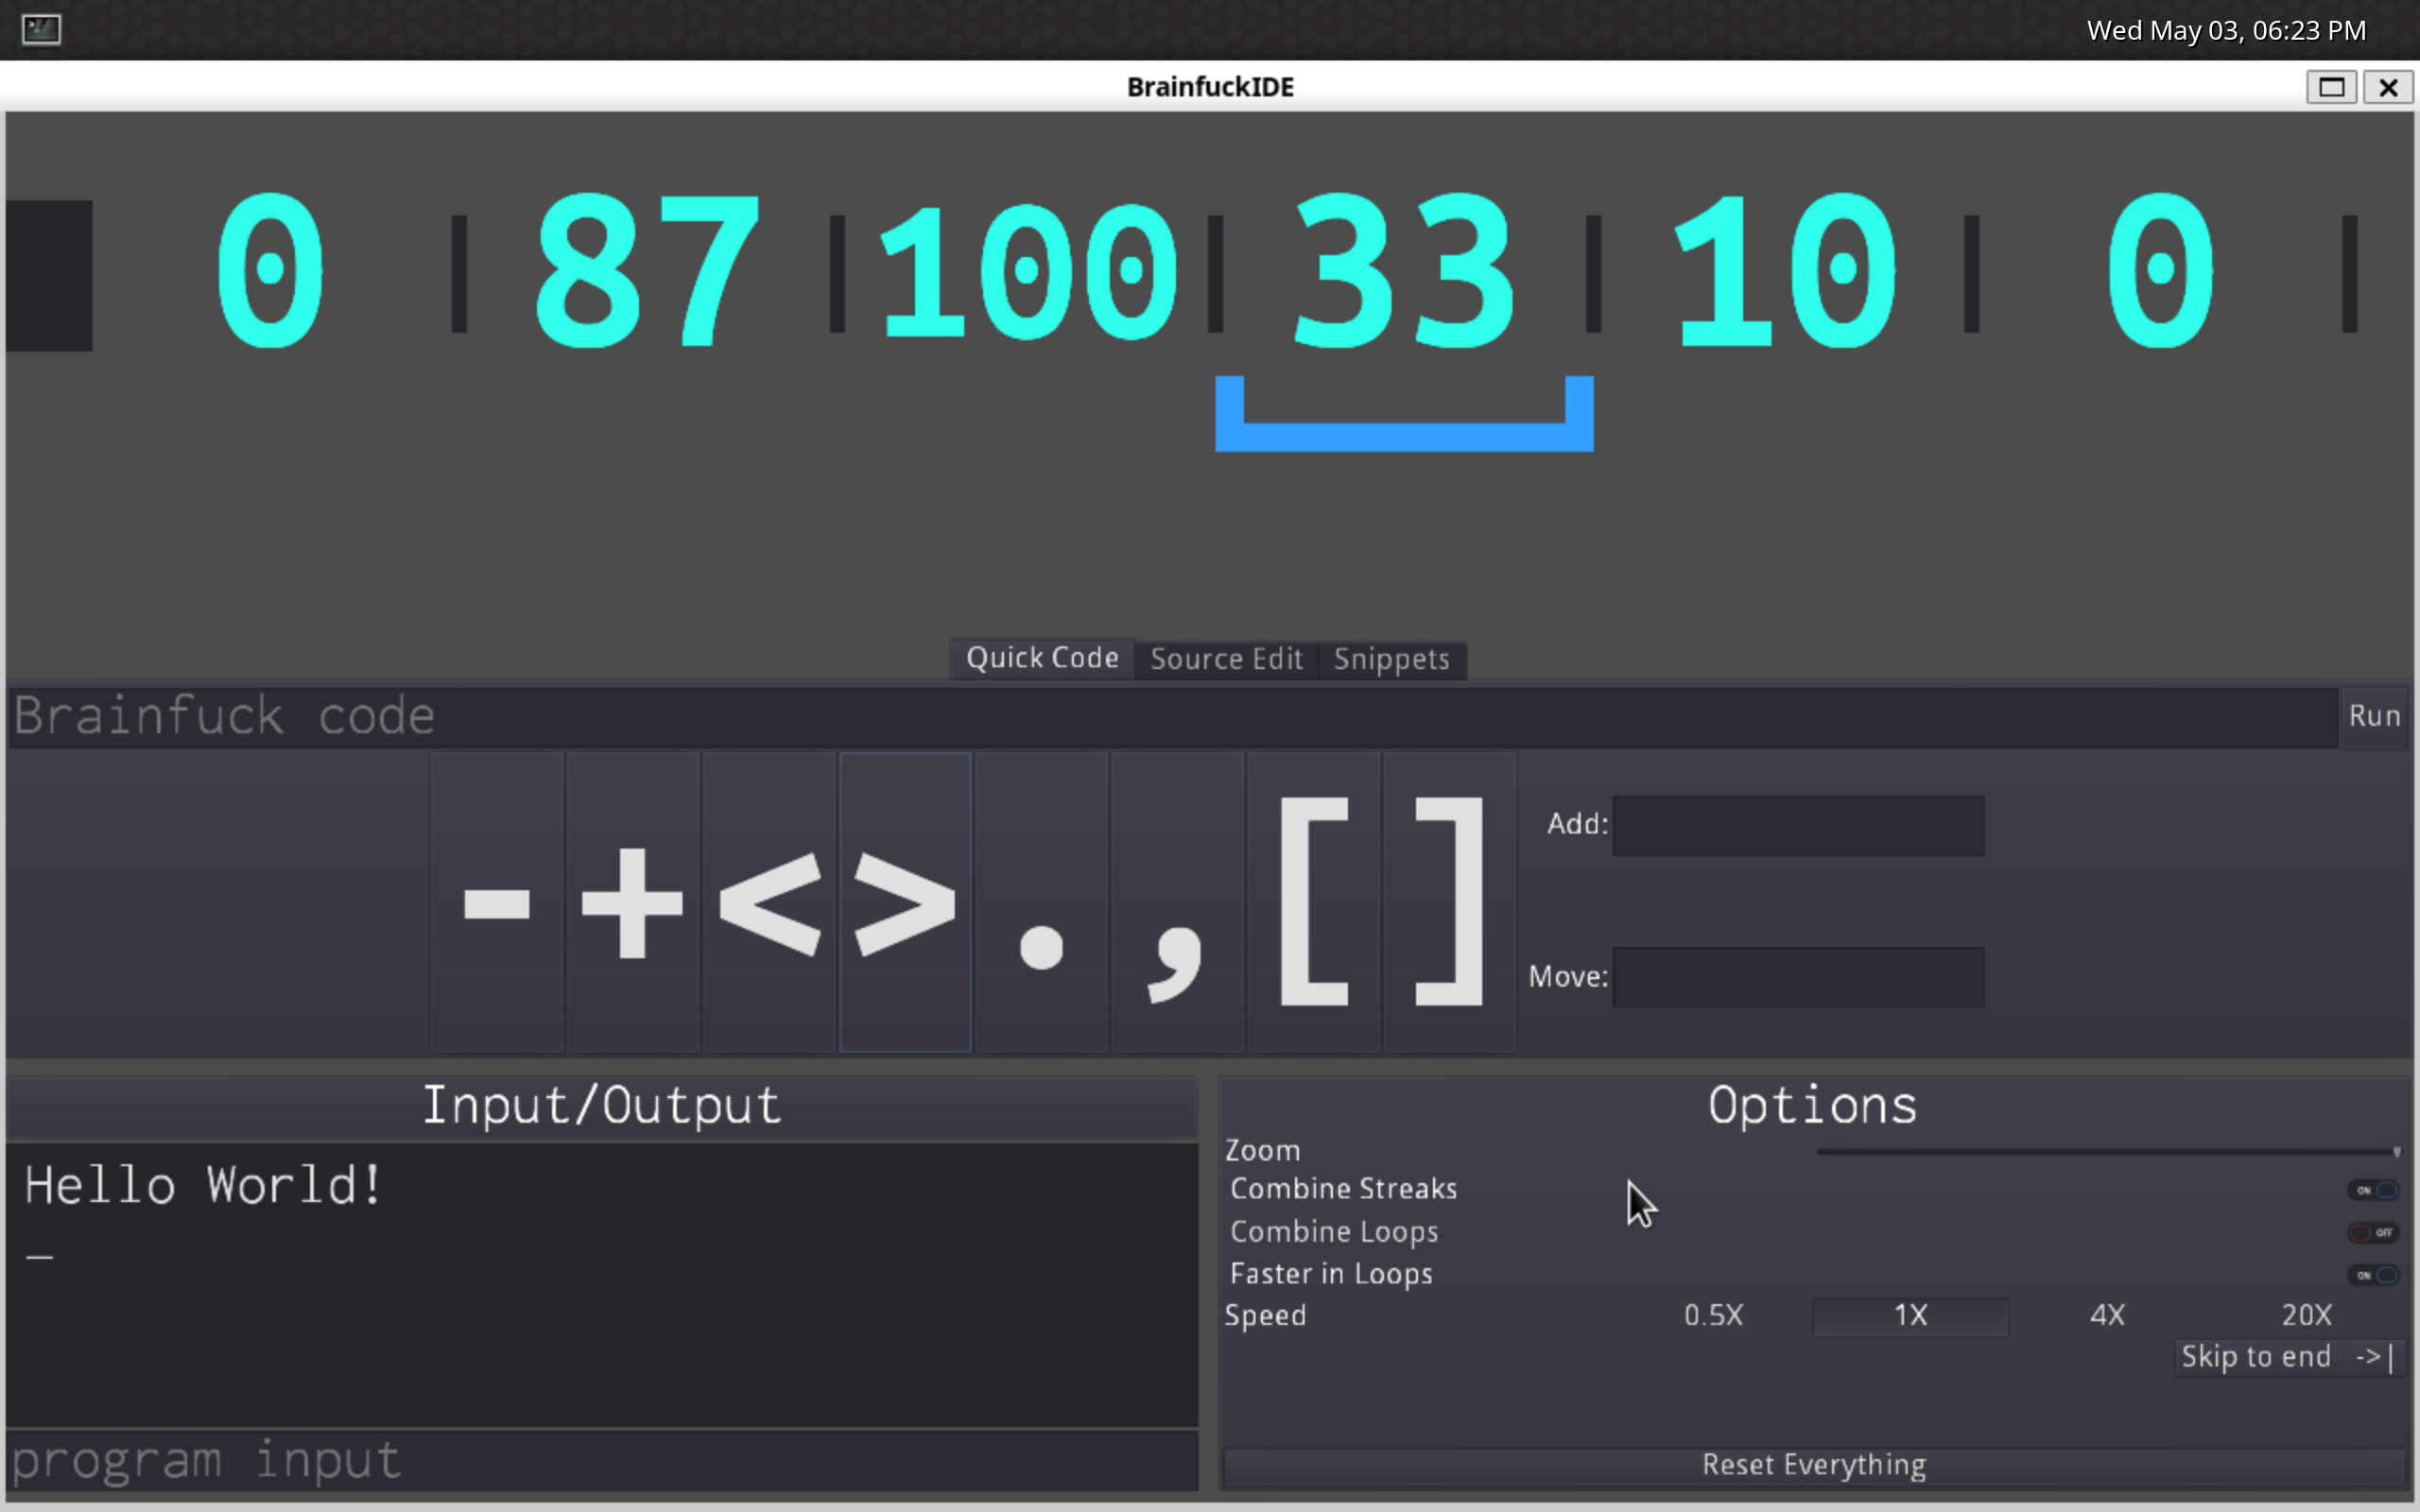This screenshot has width=2420, height=1512.
Task: Open the Snippets tab
Action: [1391, 659]
